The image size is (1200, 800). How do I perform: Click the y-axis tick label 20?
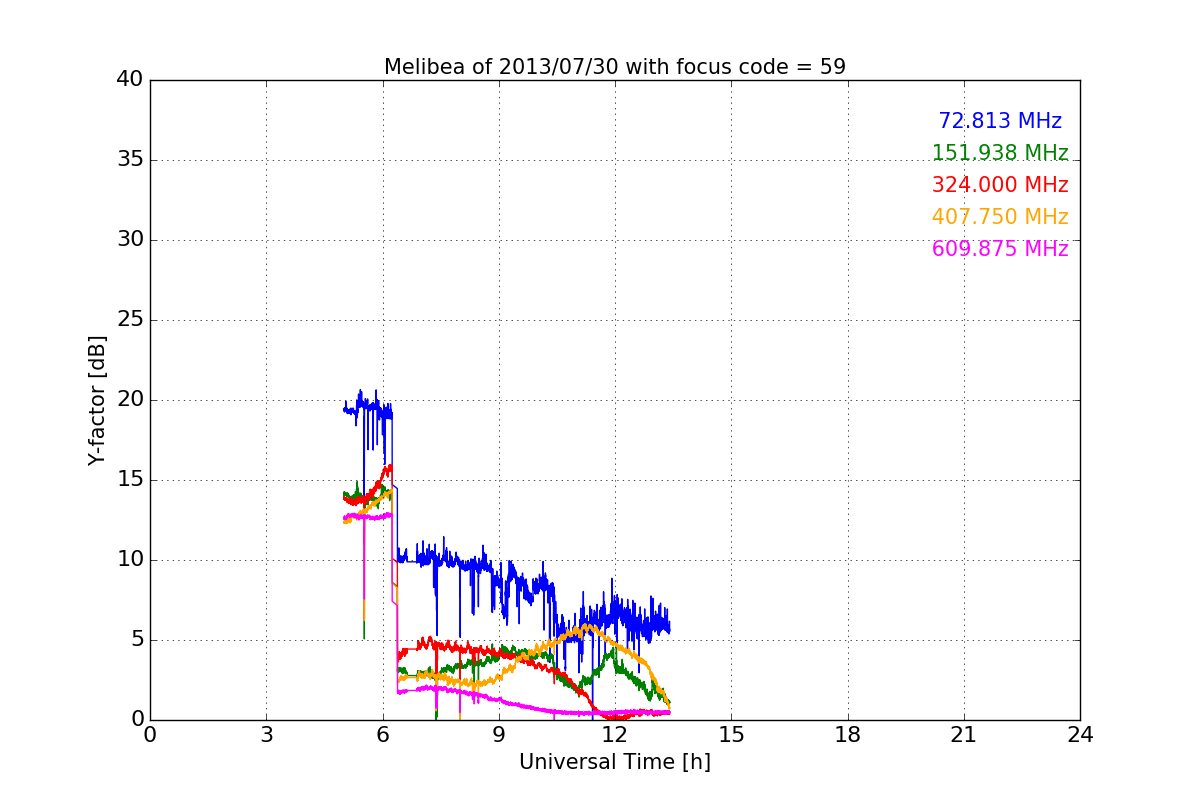tap(130, 400)
